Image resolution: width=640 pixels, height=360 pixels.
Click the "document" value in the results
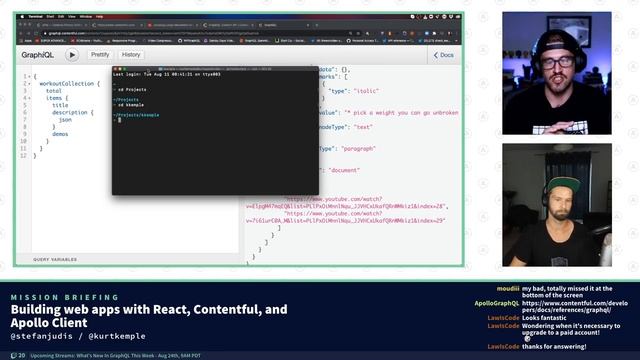click(344, 170)
